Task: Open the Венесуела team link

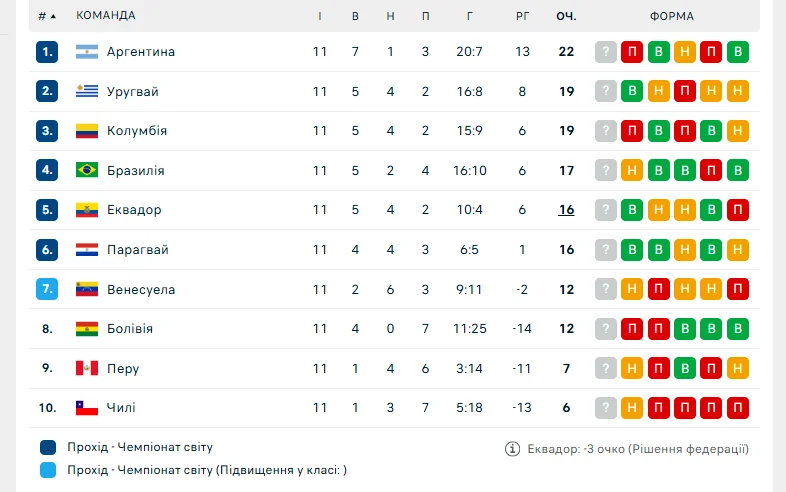Action: tap(141, 290)
